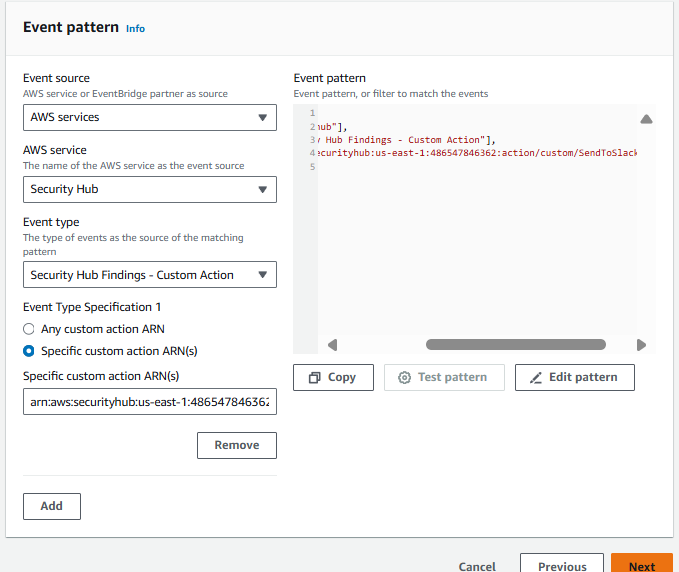
Task: Add another custom action ARN
Action: 52,506
